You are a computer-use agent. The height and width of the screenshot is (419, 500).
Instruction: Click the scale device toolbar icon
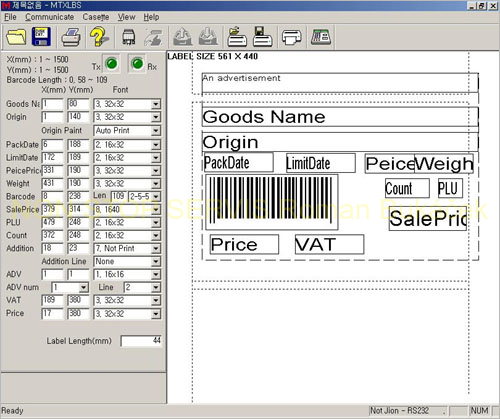[x=129, y=37]
